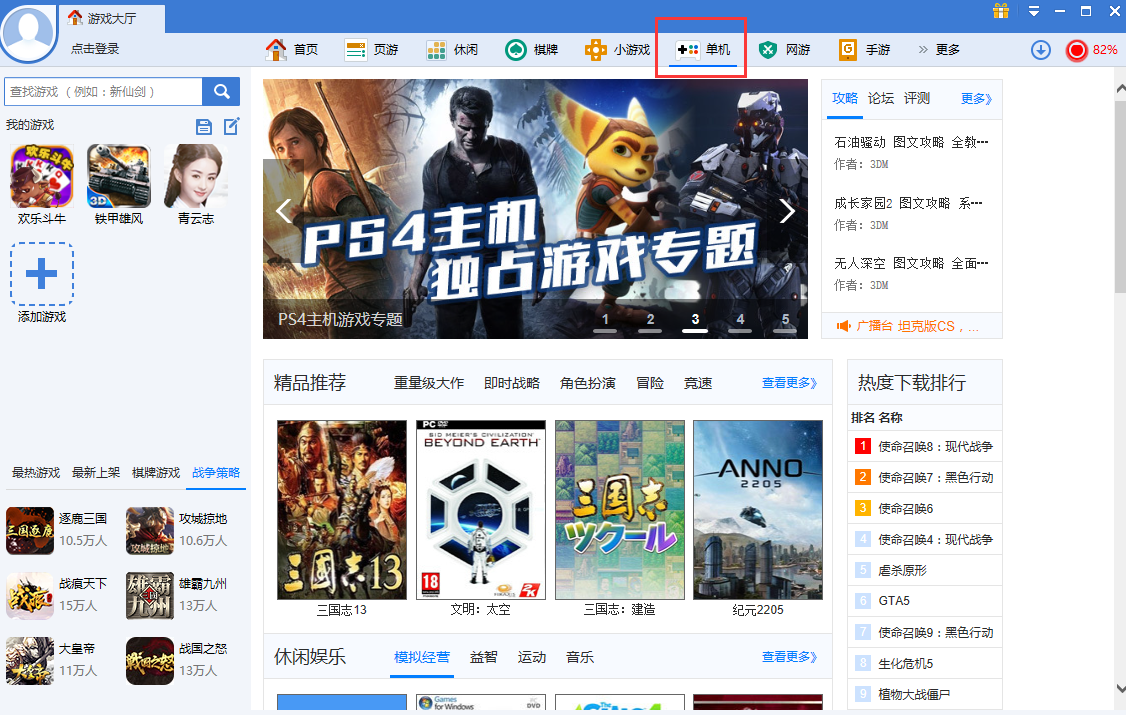Screen dimensions: 1126x715
Task: Show next banner with right arrow
Action: (787, 211)
